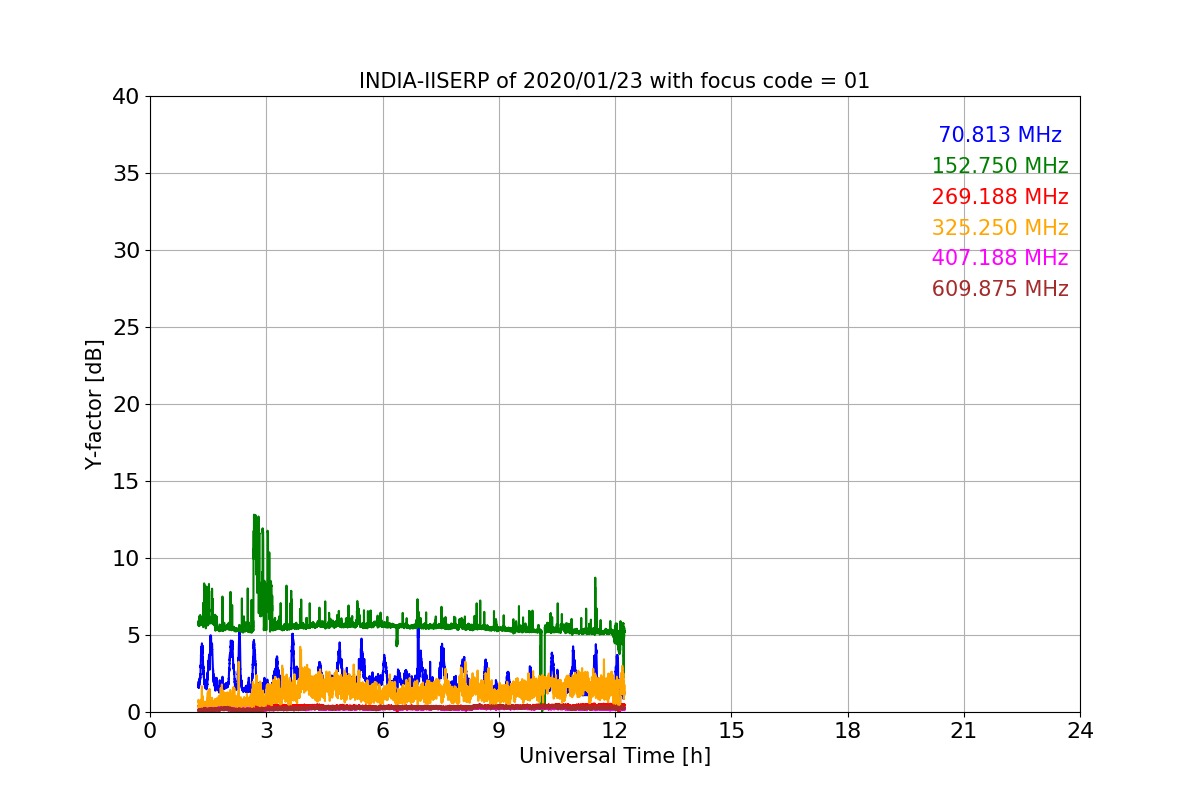The width and height of the screenshot is (1200, 800).
Task: Click the y-axis tick label 35
Action: pyautogui.click(x=126, y=174)
